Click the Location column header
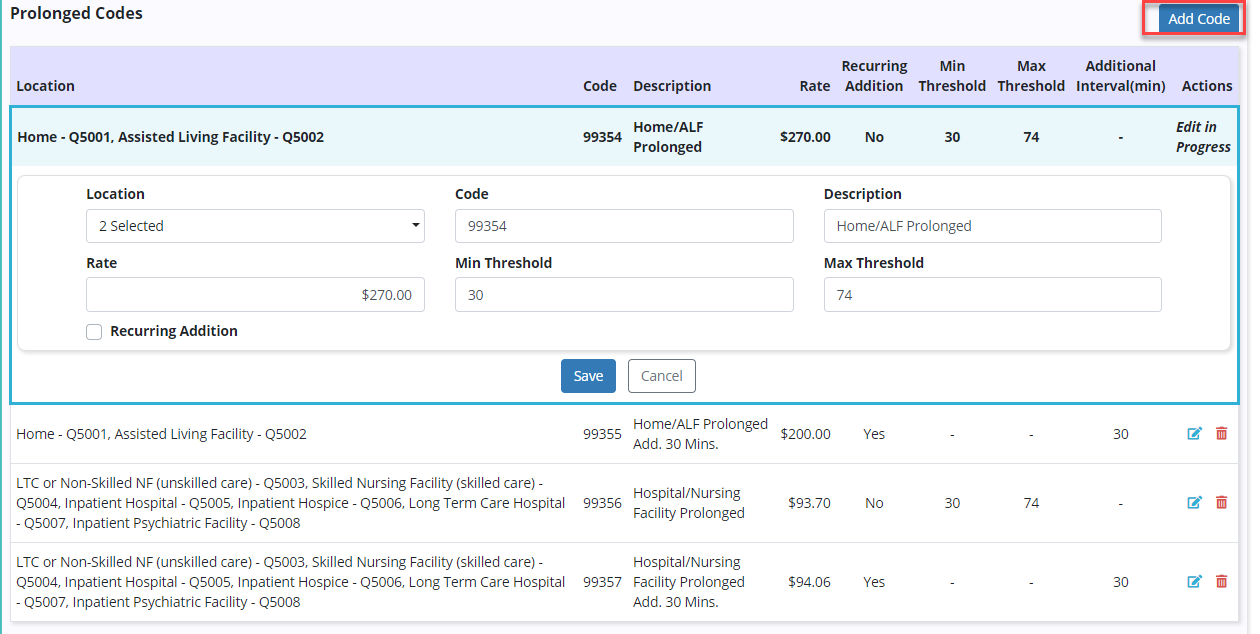 (x=46, y=86)
